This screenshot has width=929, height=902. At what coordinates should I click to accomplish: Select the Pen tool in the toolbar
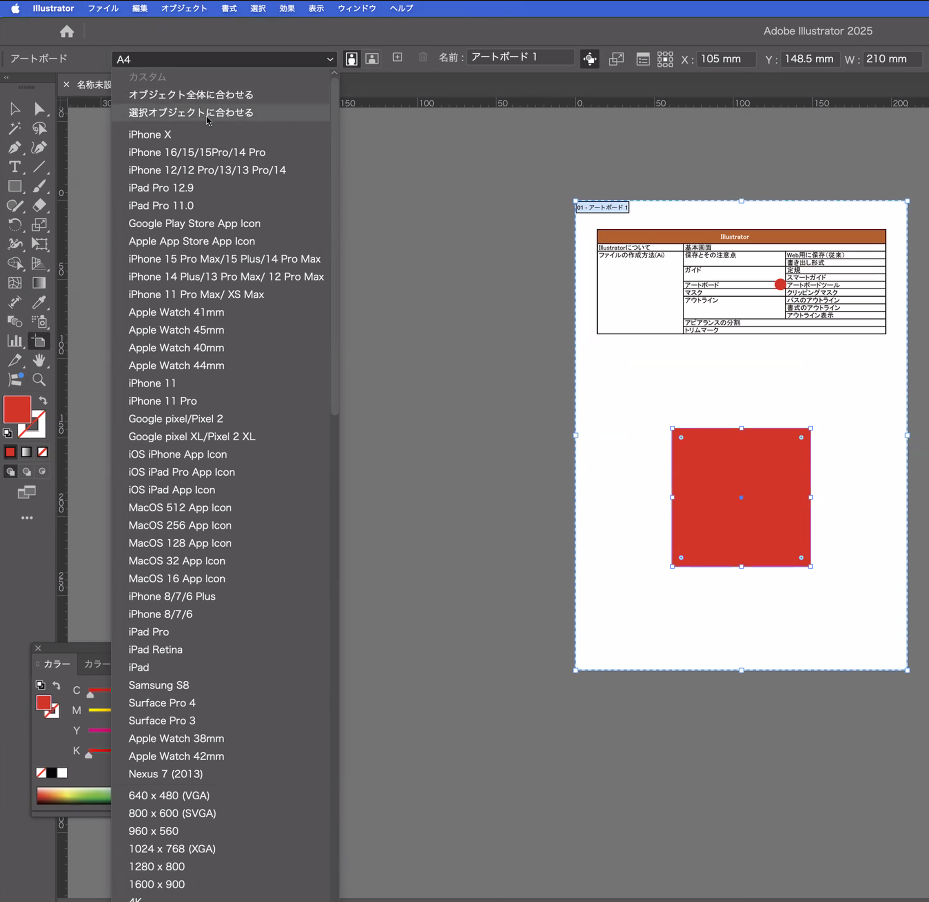pos(15,147)
